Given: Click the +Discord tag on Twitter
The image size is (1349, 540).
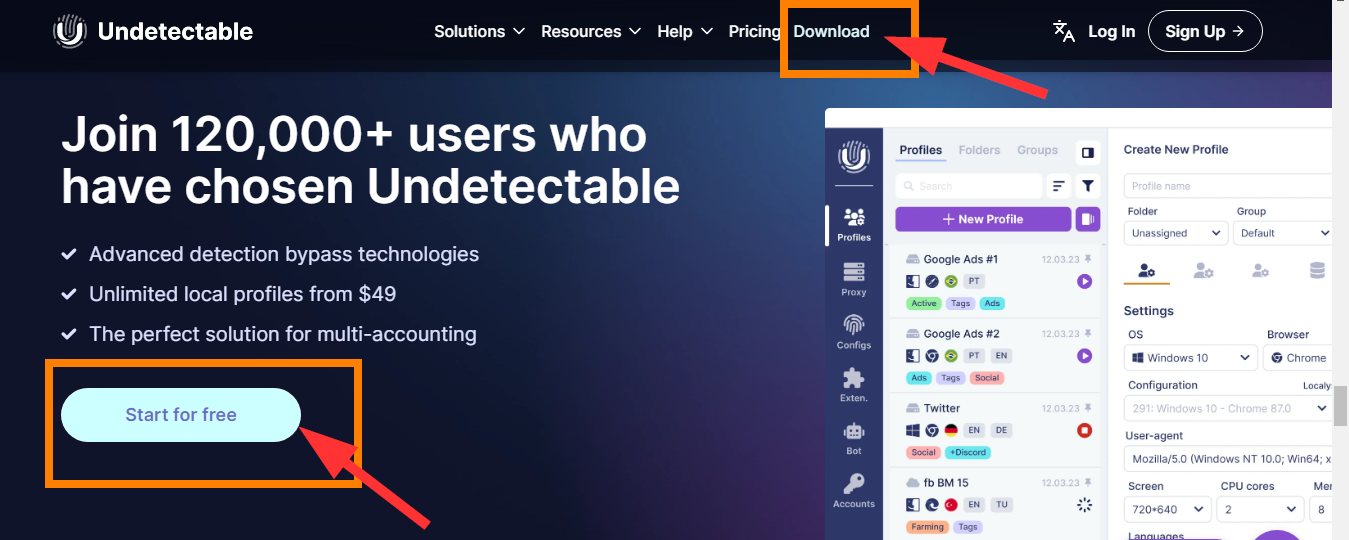Looking at the screenshot, I should coord(967,452).
